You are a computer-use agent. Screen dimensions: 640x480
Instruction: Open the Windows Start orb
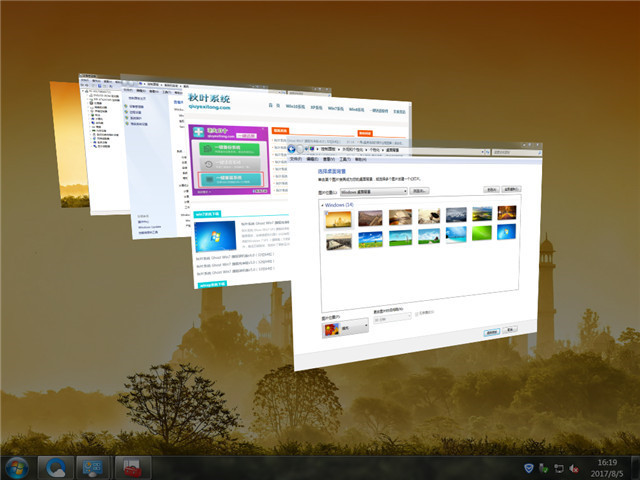coord(17,468)
